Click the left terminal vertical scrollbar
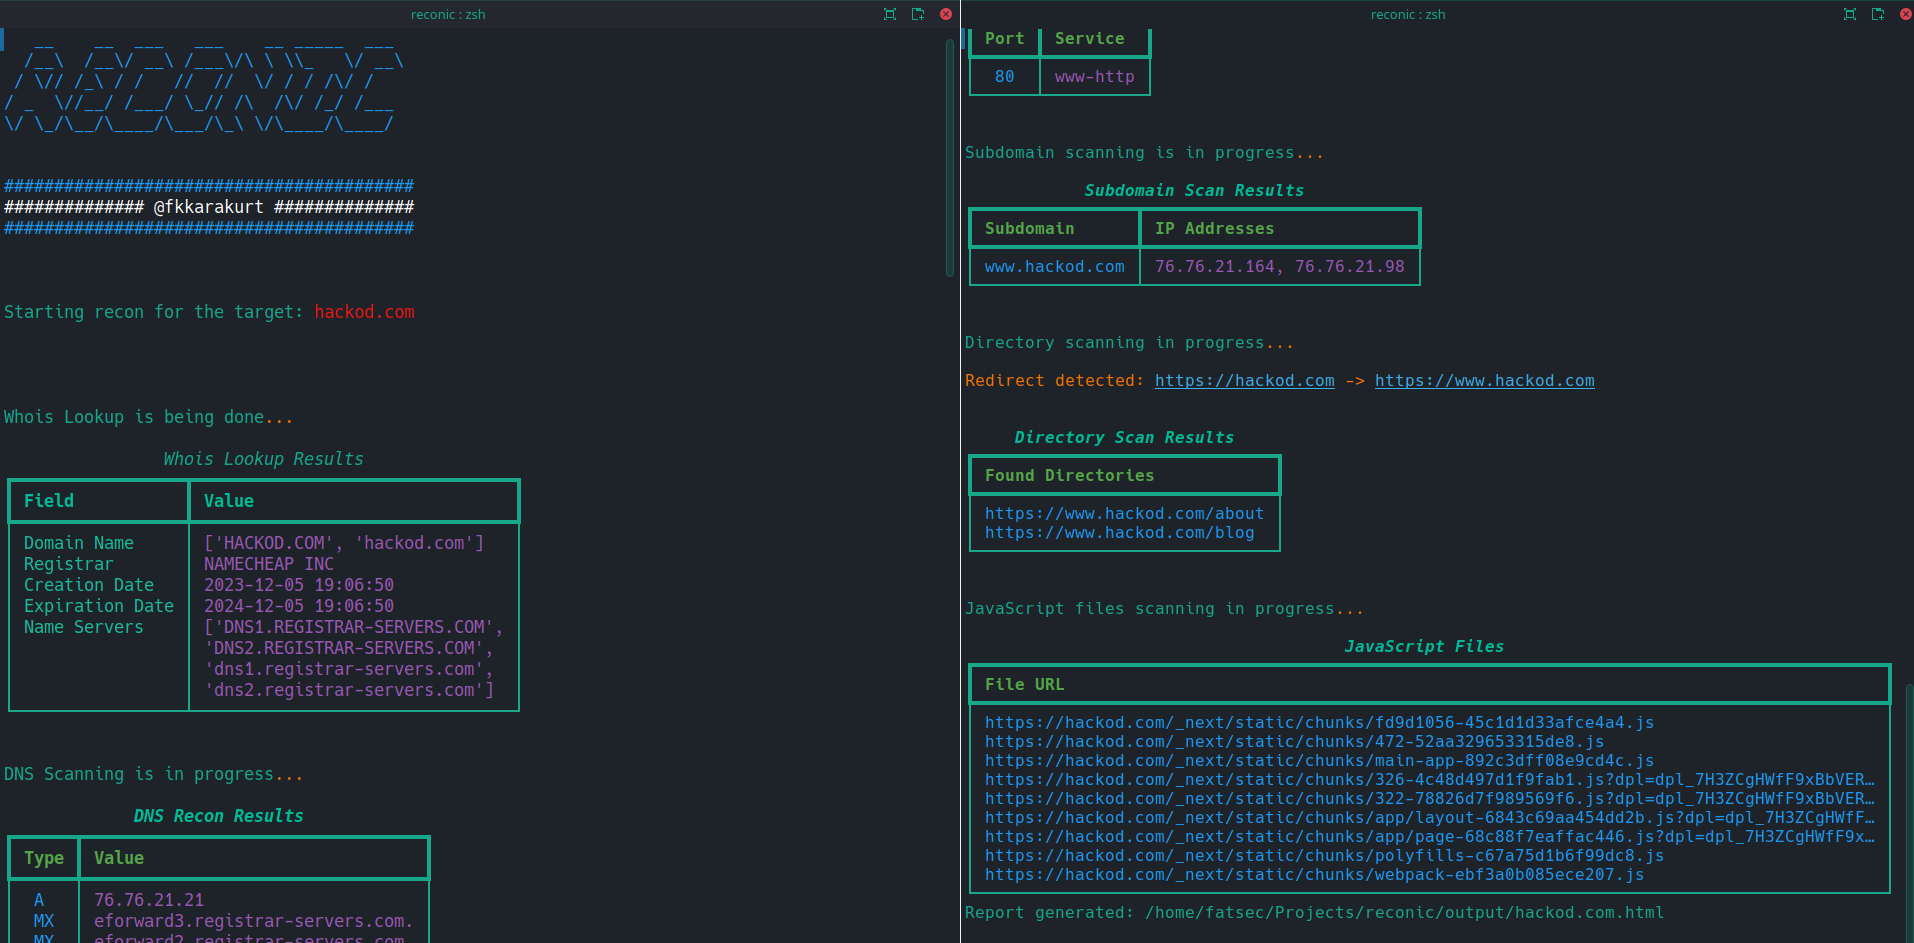 coord(950,158)
